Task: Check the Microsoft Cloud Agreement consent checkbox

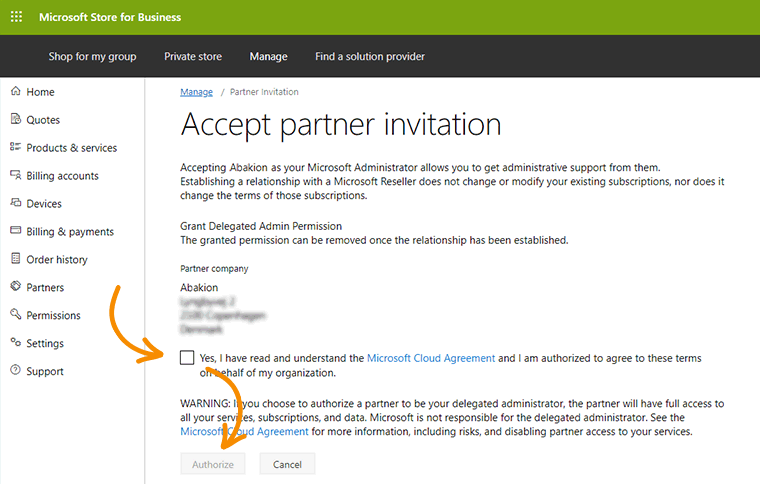Action: (187, 358)
